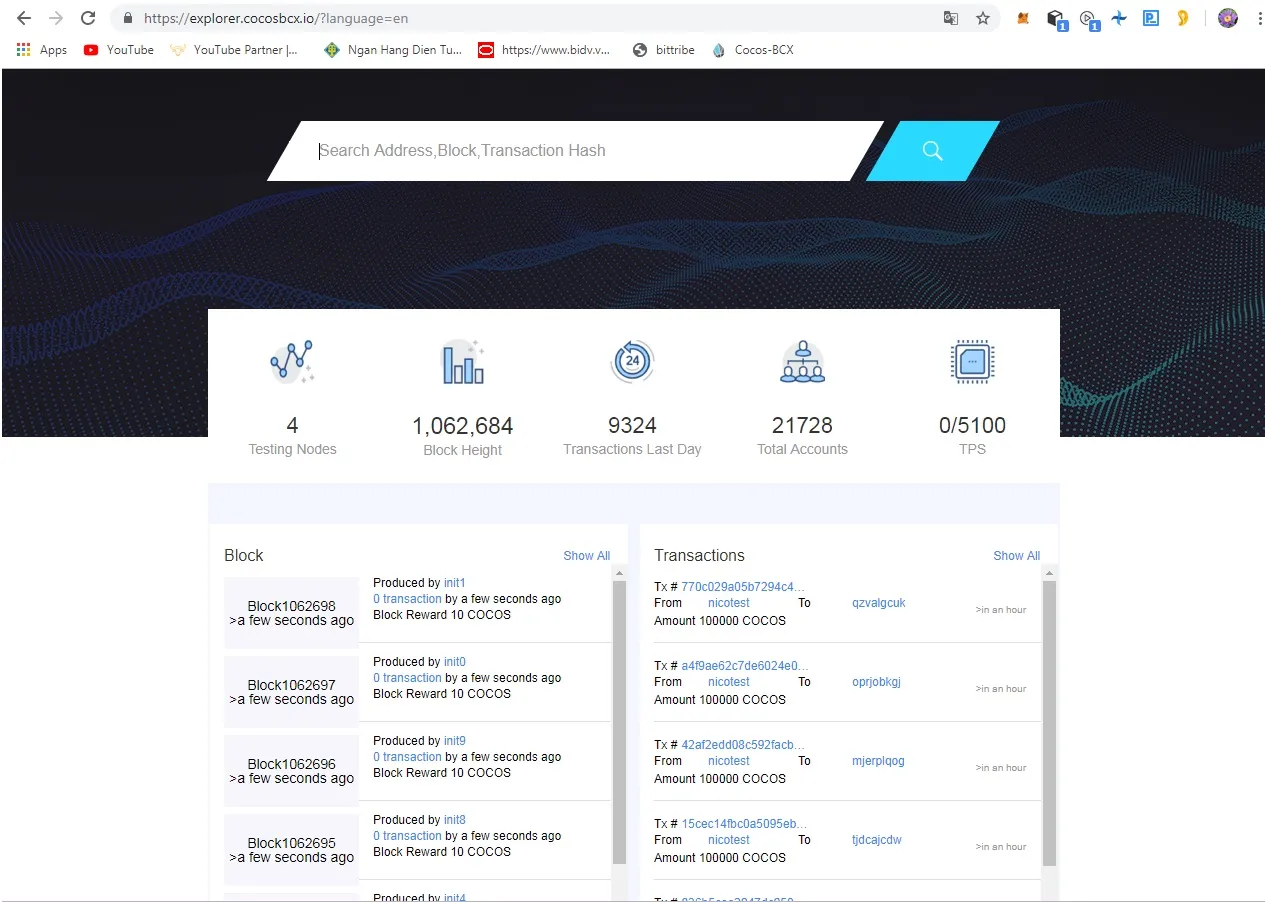The width and height of the screenshot is (1265, 902).
Task: Click the Block list scrollbar
Action: [x=619, y=720]
